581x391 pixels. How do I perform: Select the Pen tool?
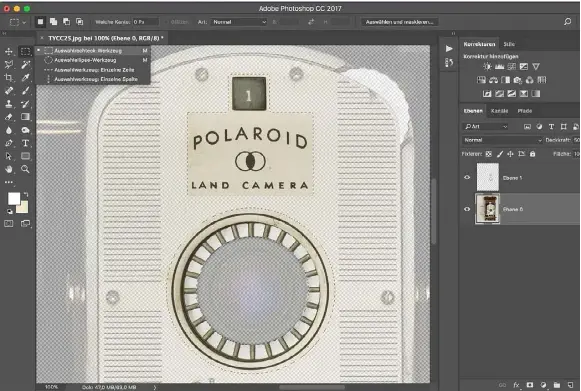pos(9,143)
